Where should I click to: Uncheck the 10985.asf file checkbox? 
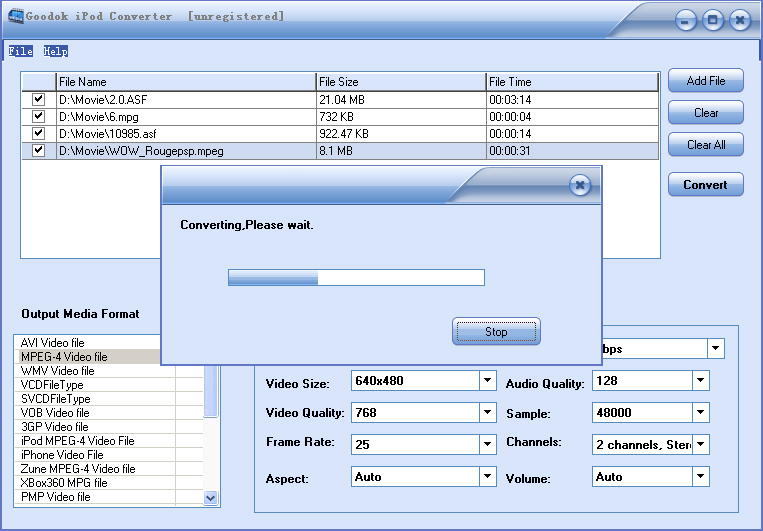pos(38,133)
